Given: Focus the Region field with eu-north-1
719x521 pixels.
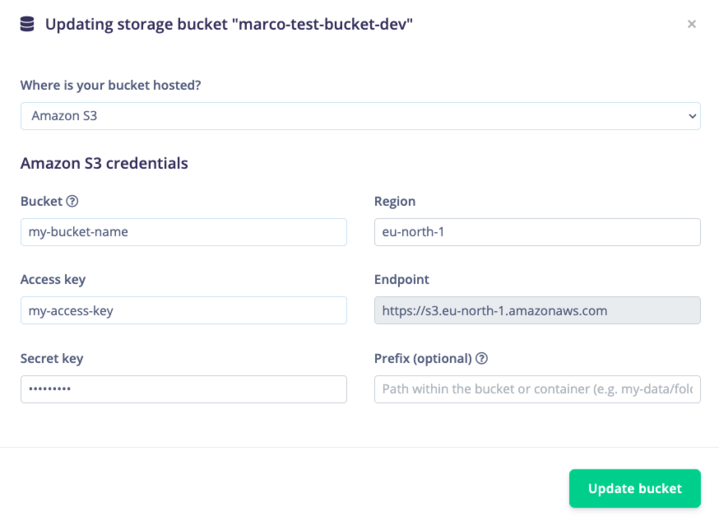Looking at the screenshot, I should click(537, 232).
